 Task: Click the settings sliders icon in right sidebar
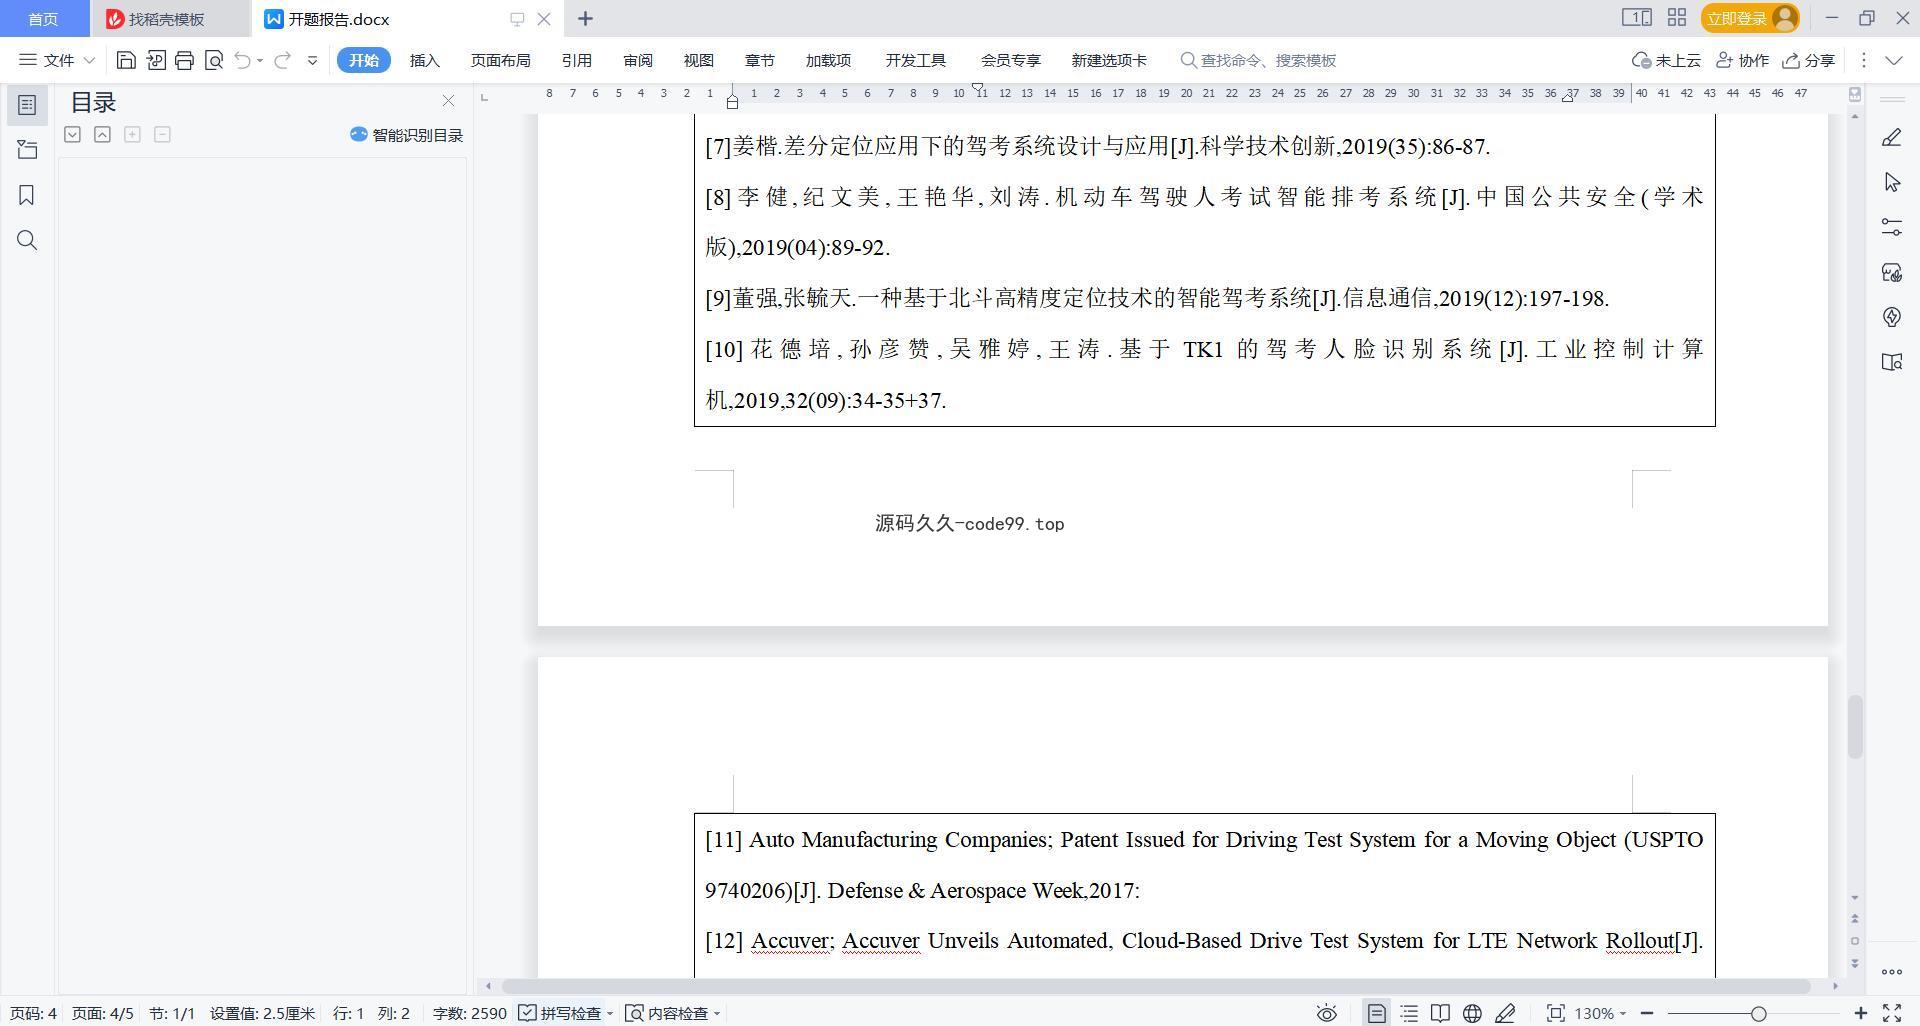(1891, 227)
